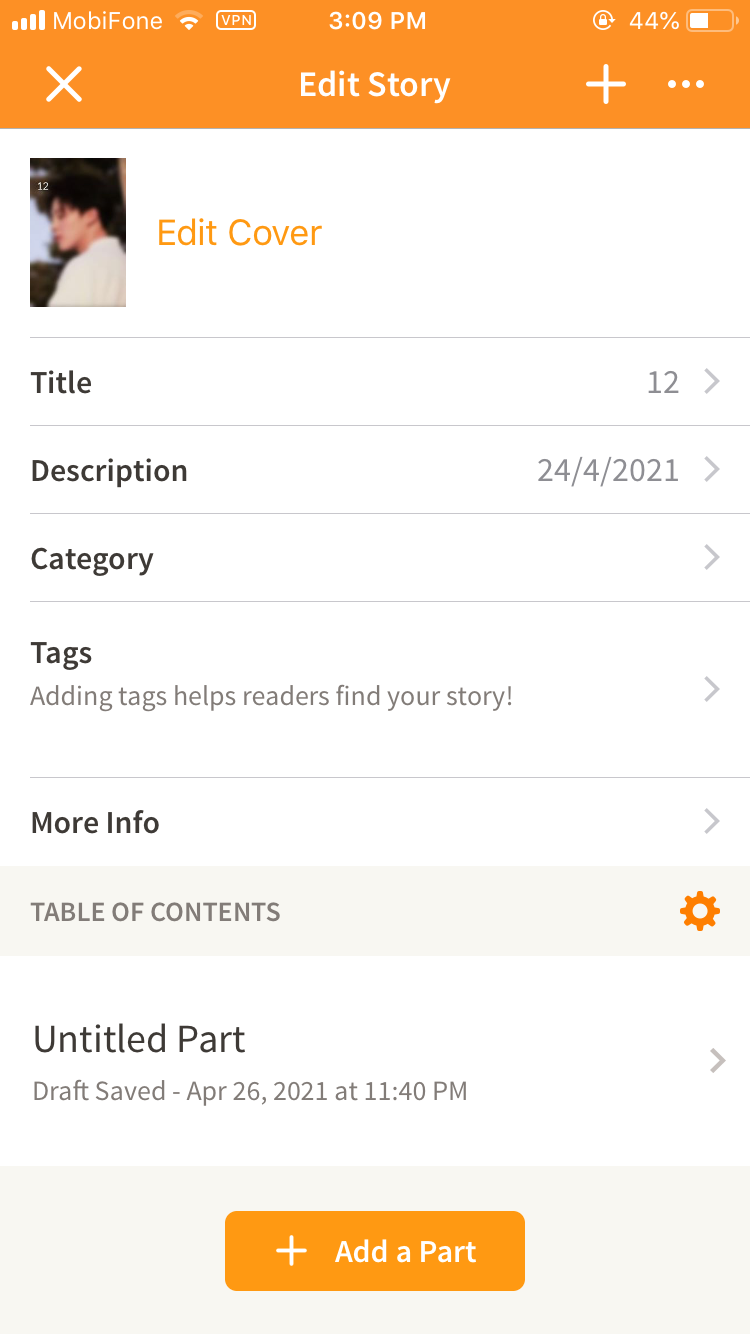Tap the Description chevron arrow
Screen dimensions: 750x1334
click(712, 470)
